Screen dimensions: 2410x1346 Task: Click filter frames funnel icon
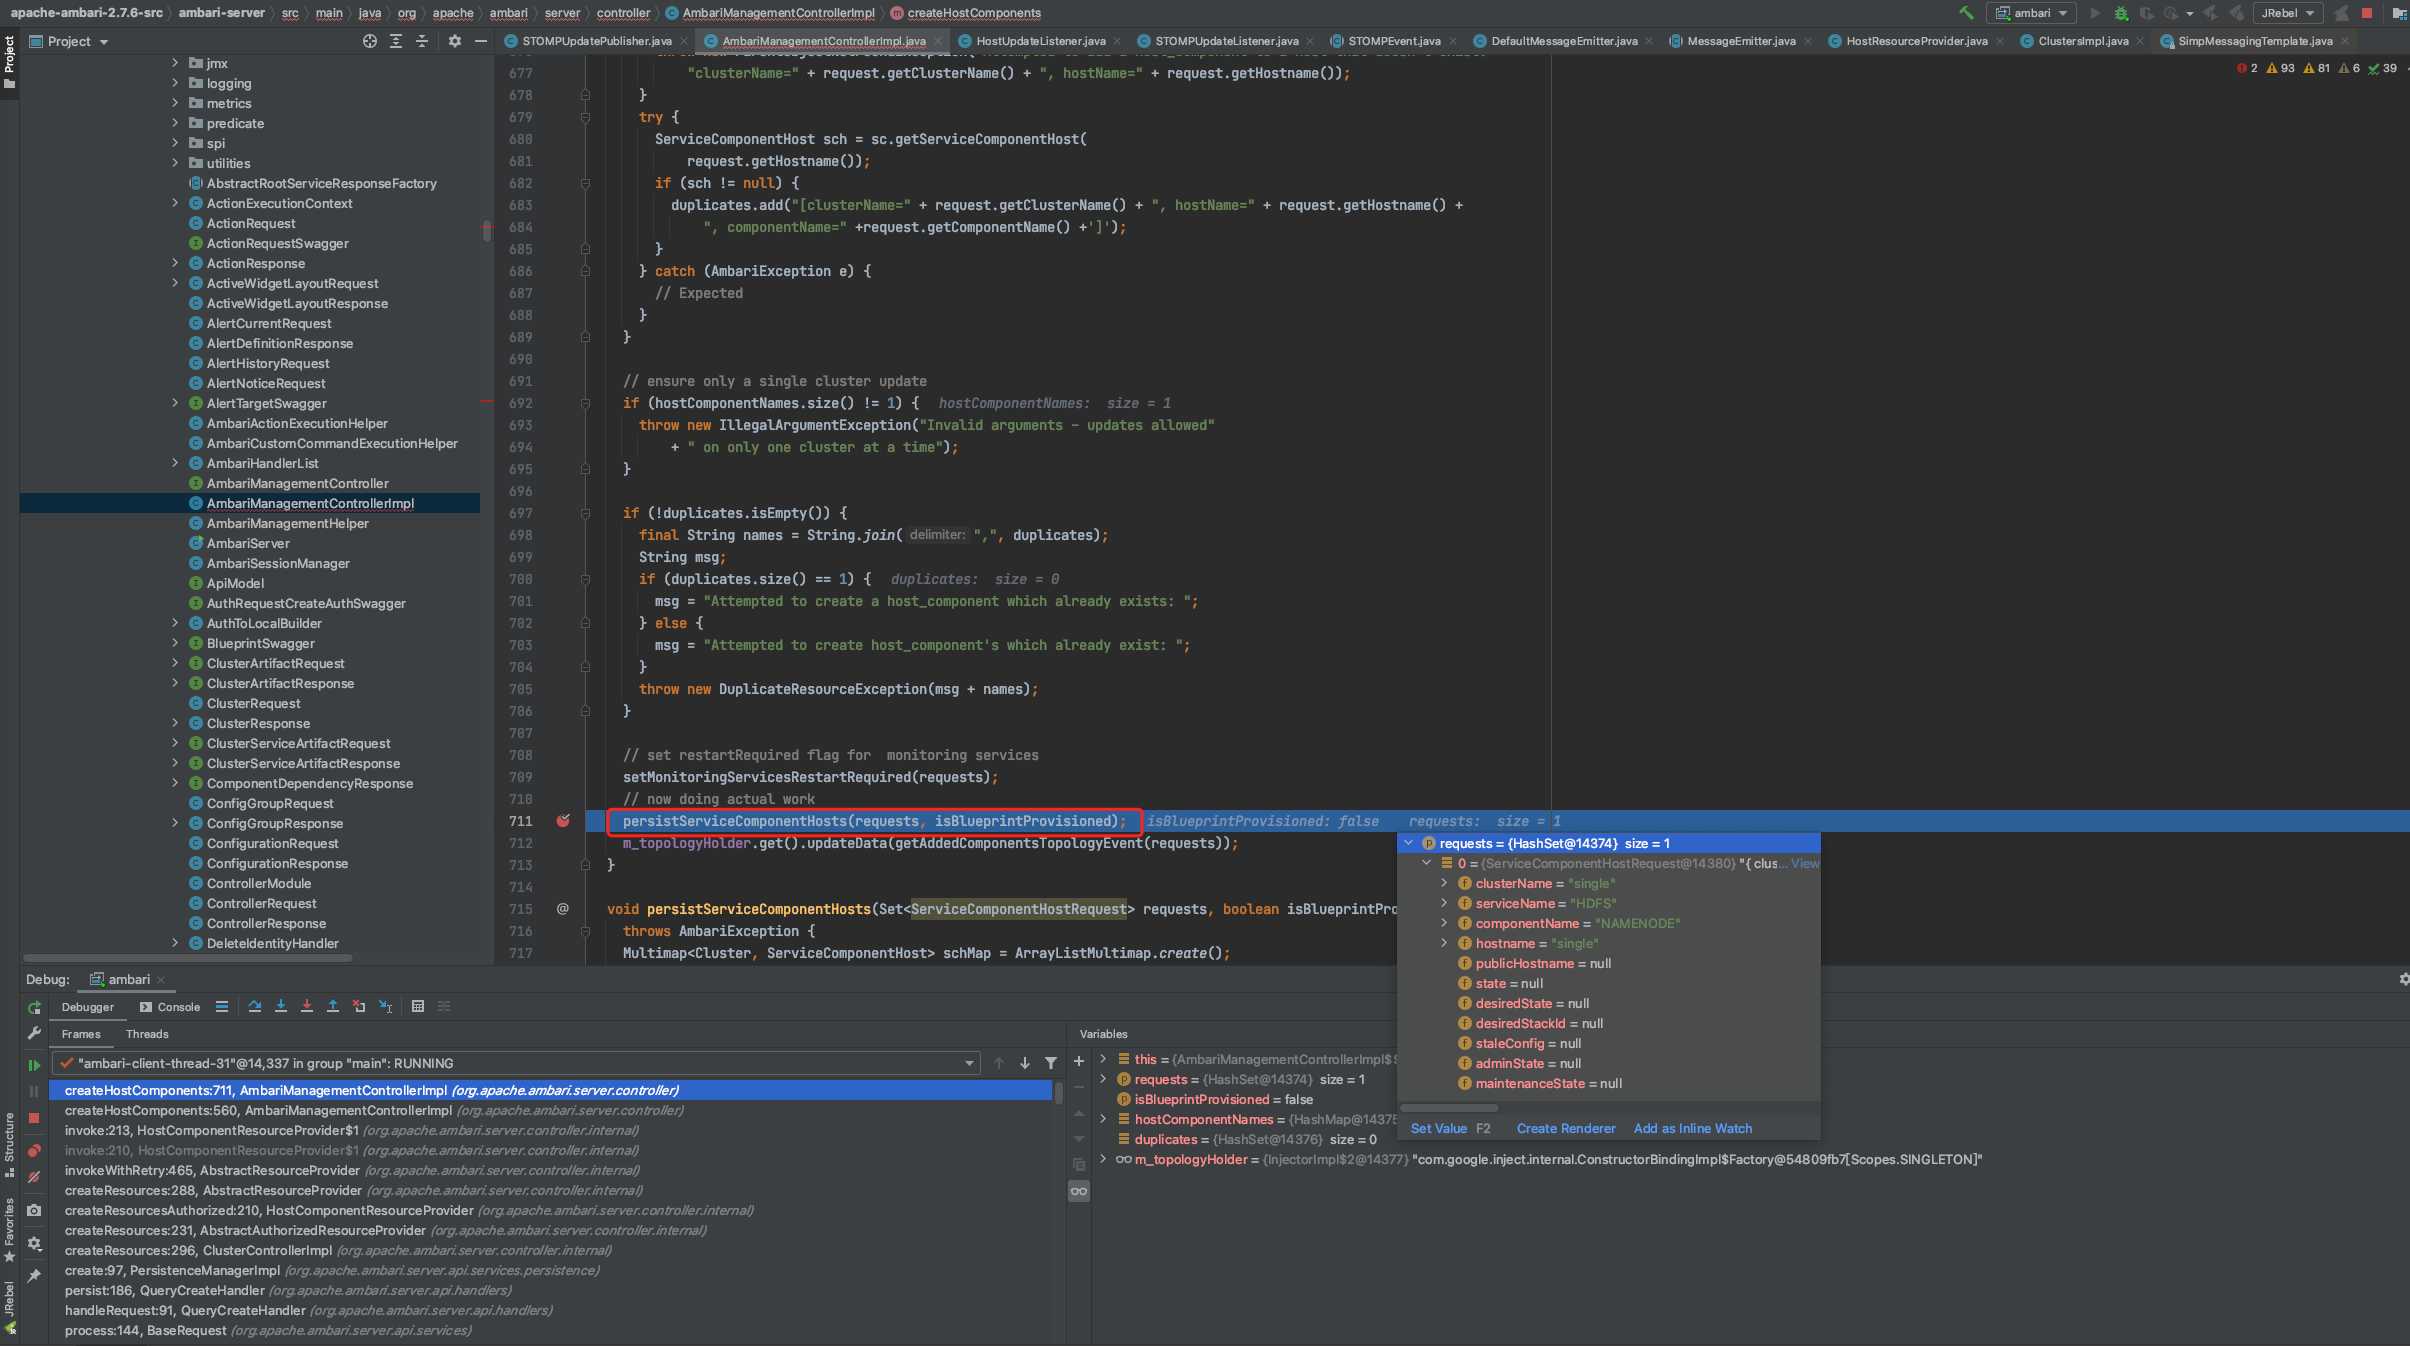[1051, 1063]
